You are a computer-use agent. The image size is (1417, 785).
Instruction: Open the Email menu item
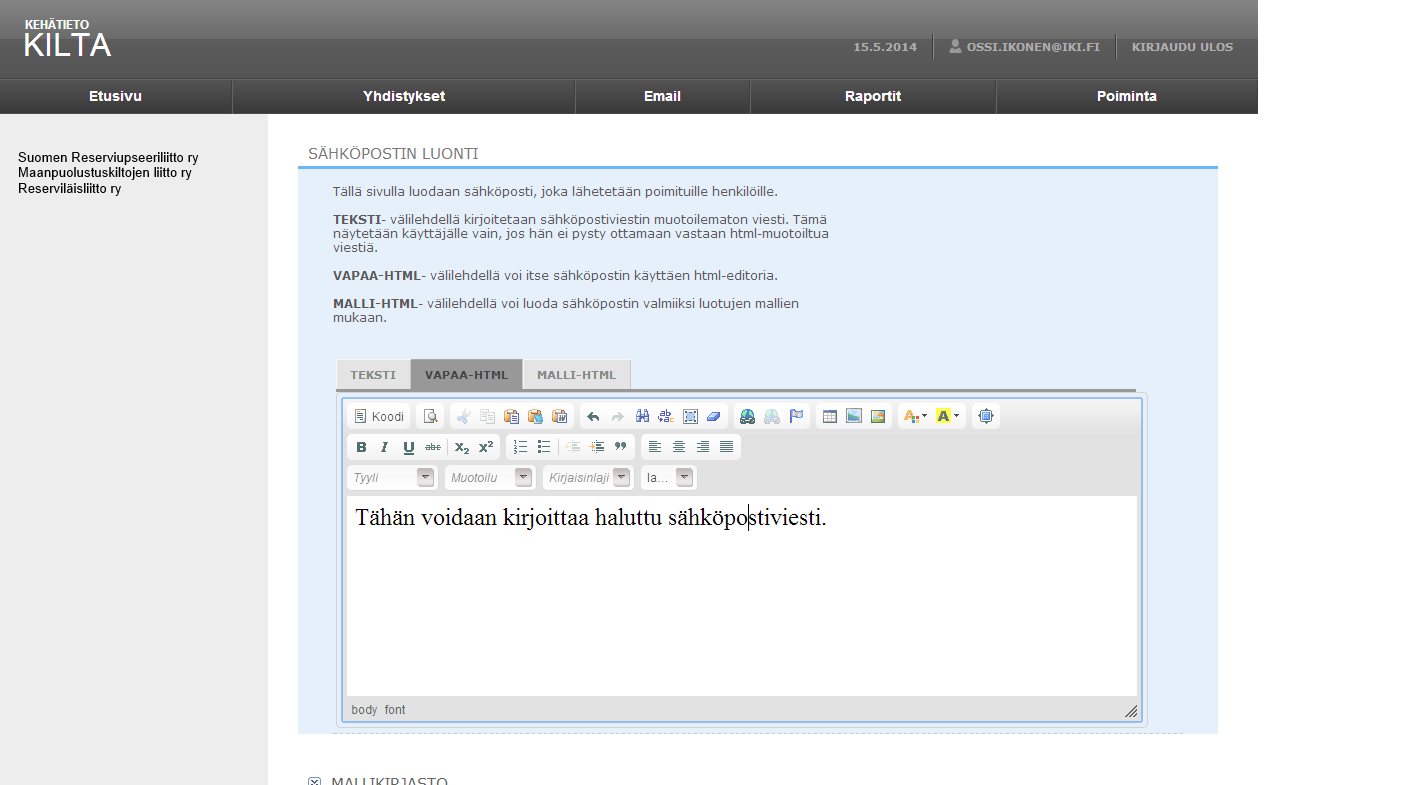click(662, 96)
